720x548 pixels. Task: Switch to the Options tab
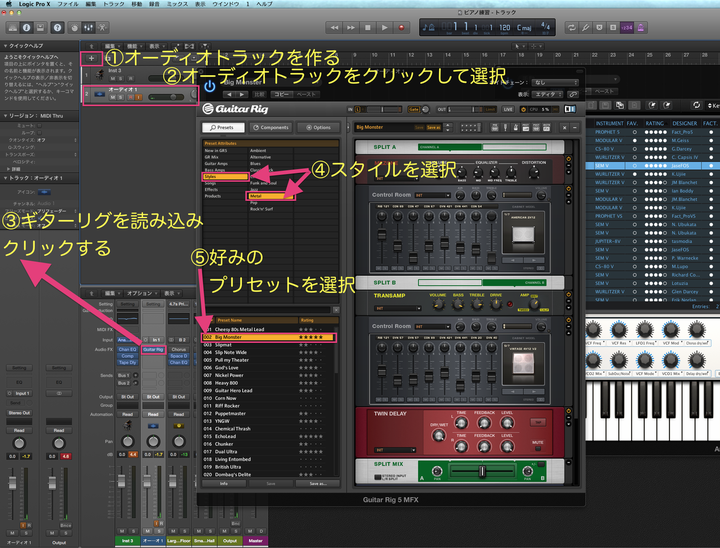coord(318,127)
